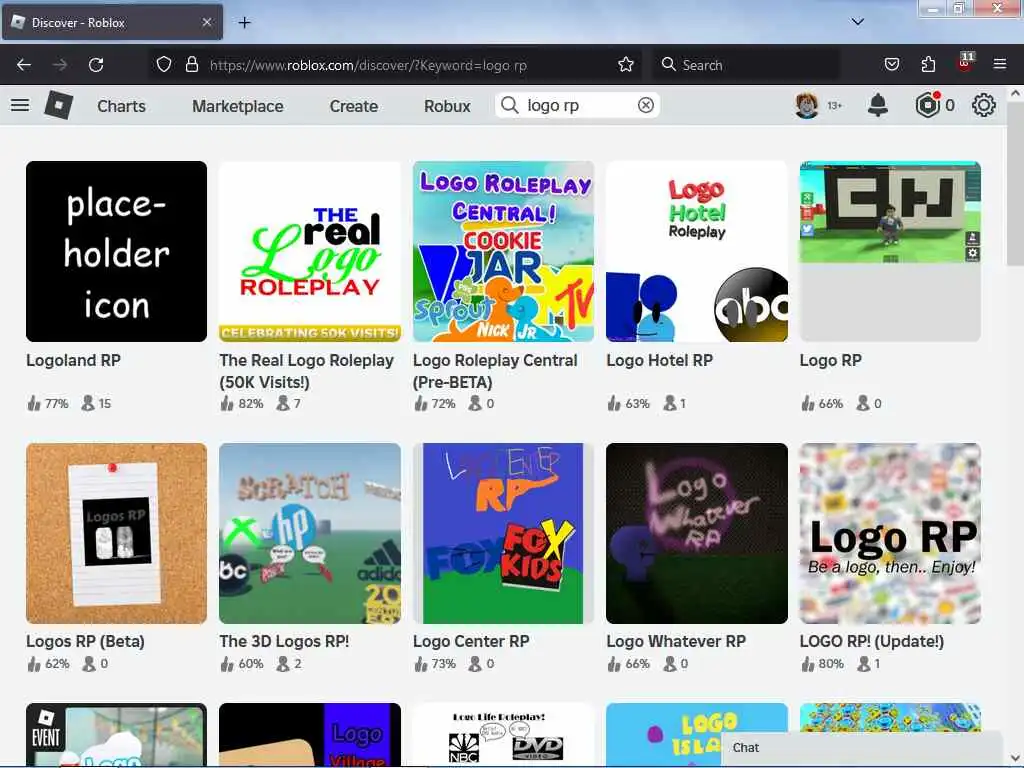This screenshot has height=768, width=1024.
Task: Clear the Roblox search text
Action: (645, 105)
